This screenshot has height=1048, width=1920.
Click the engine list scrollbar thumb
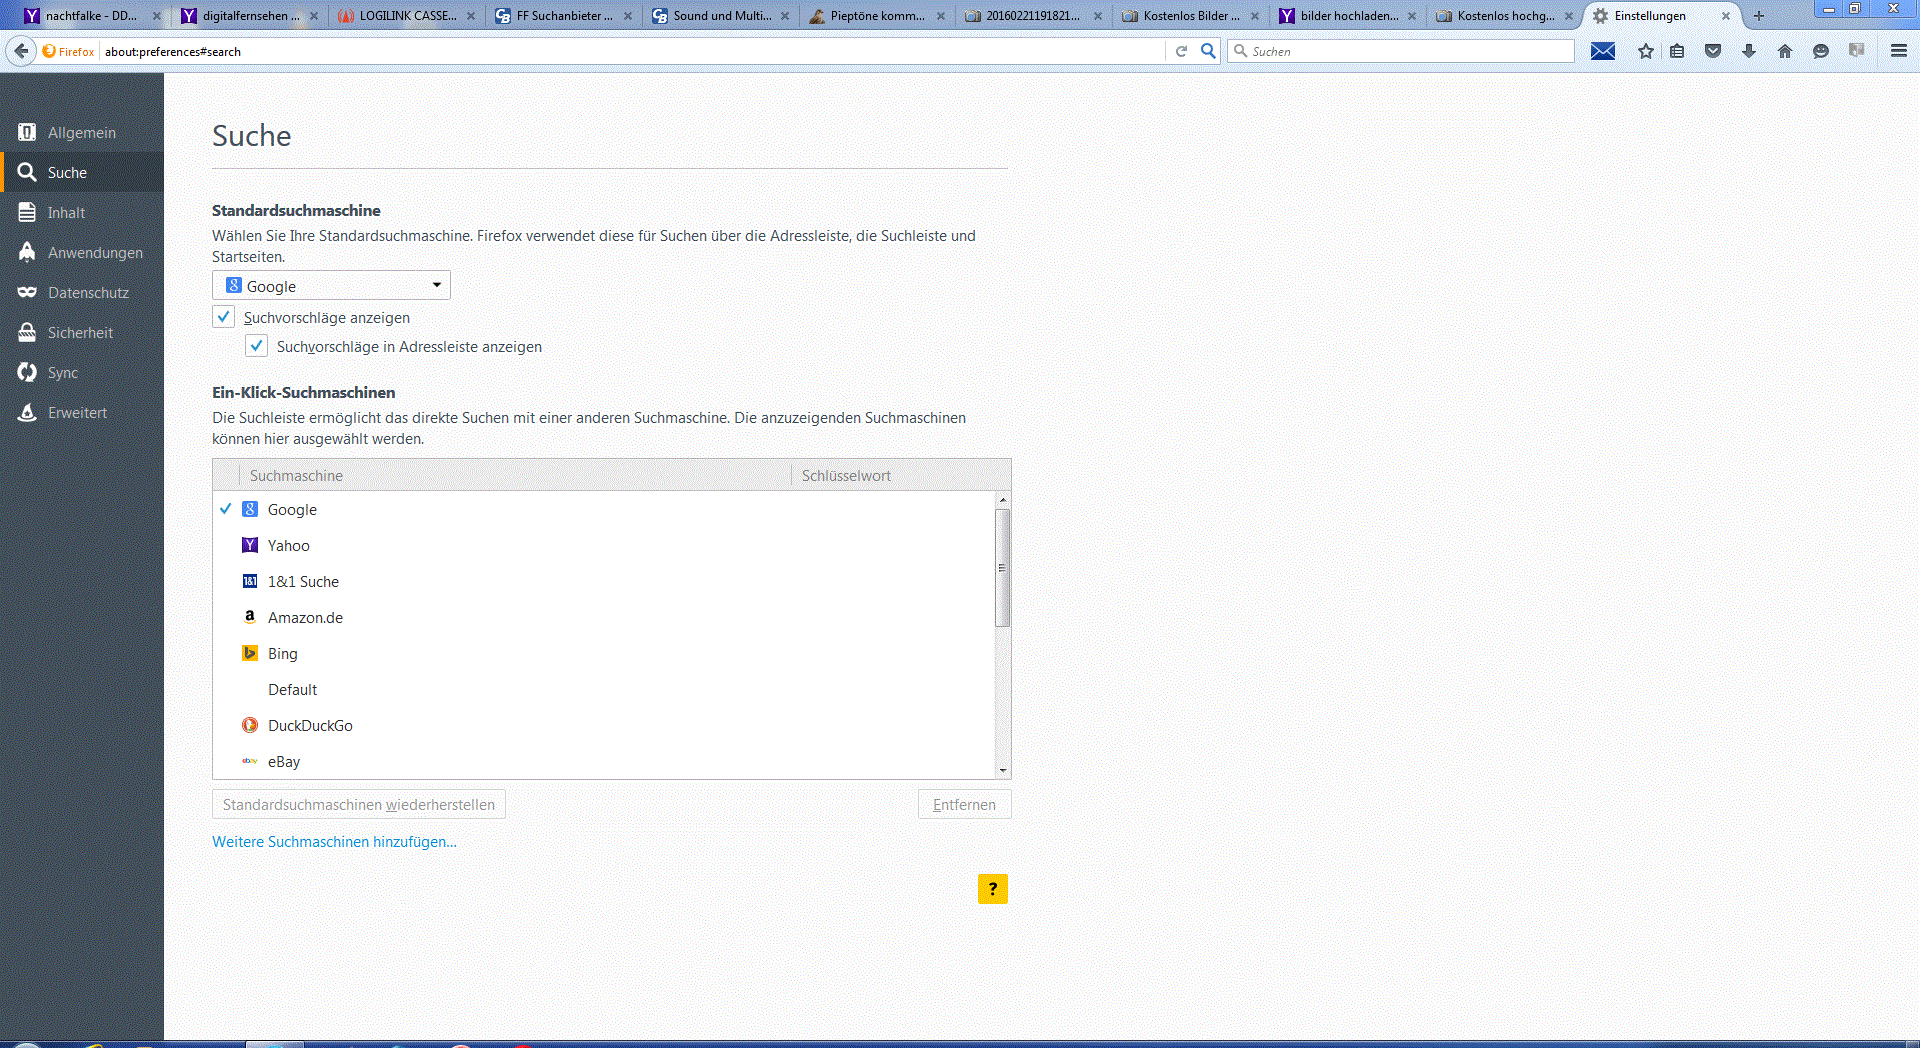coord(1003,567)
